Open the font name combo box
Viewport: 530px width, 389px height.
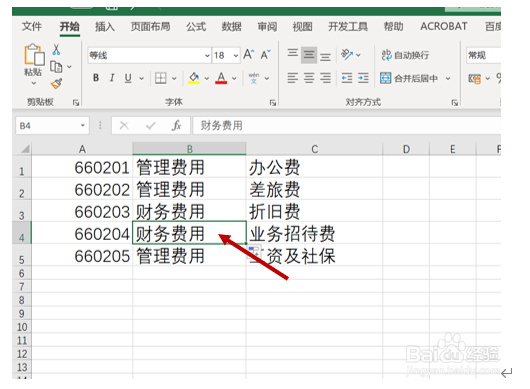[x=149, y=55]
